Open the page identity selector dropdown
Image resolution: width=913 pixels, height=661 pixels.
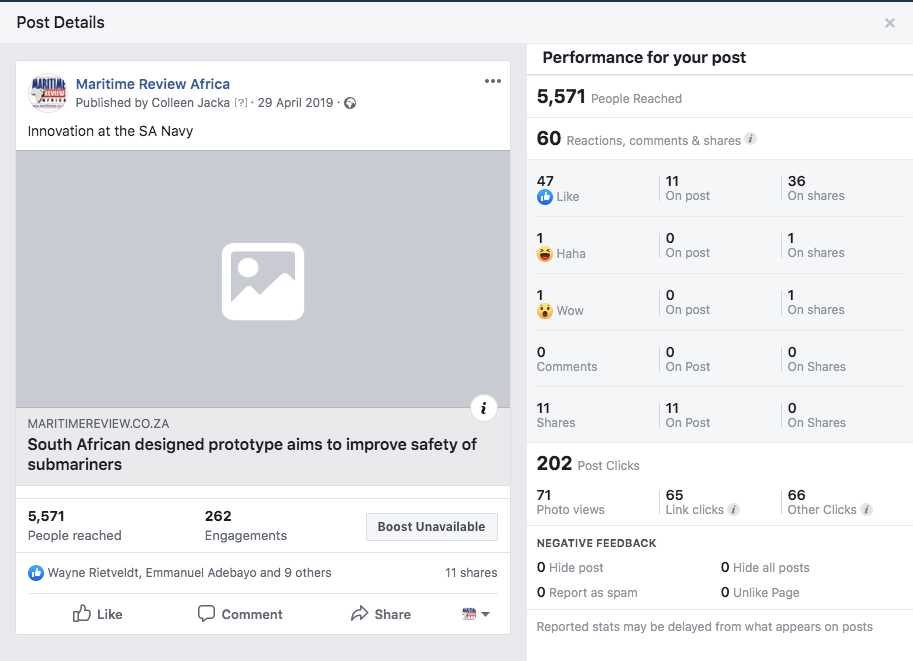(x=476, y=614)
